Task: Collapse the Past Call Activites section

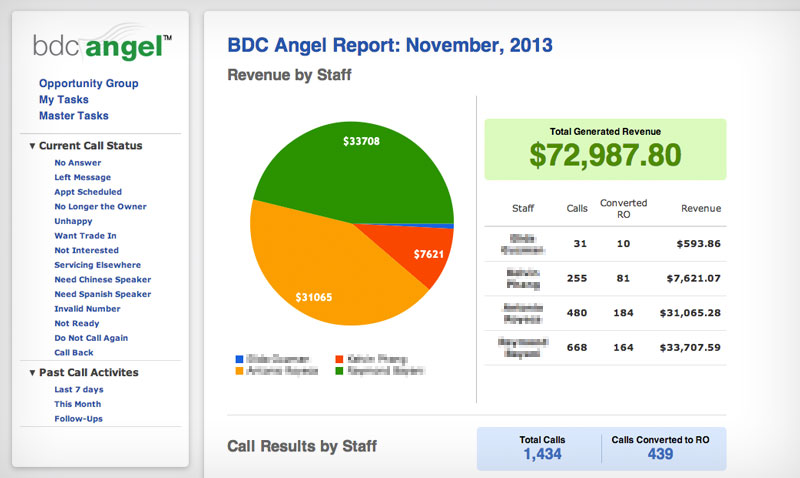Action: coord(32,373)
